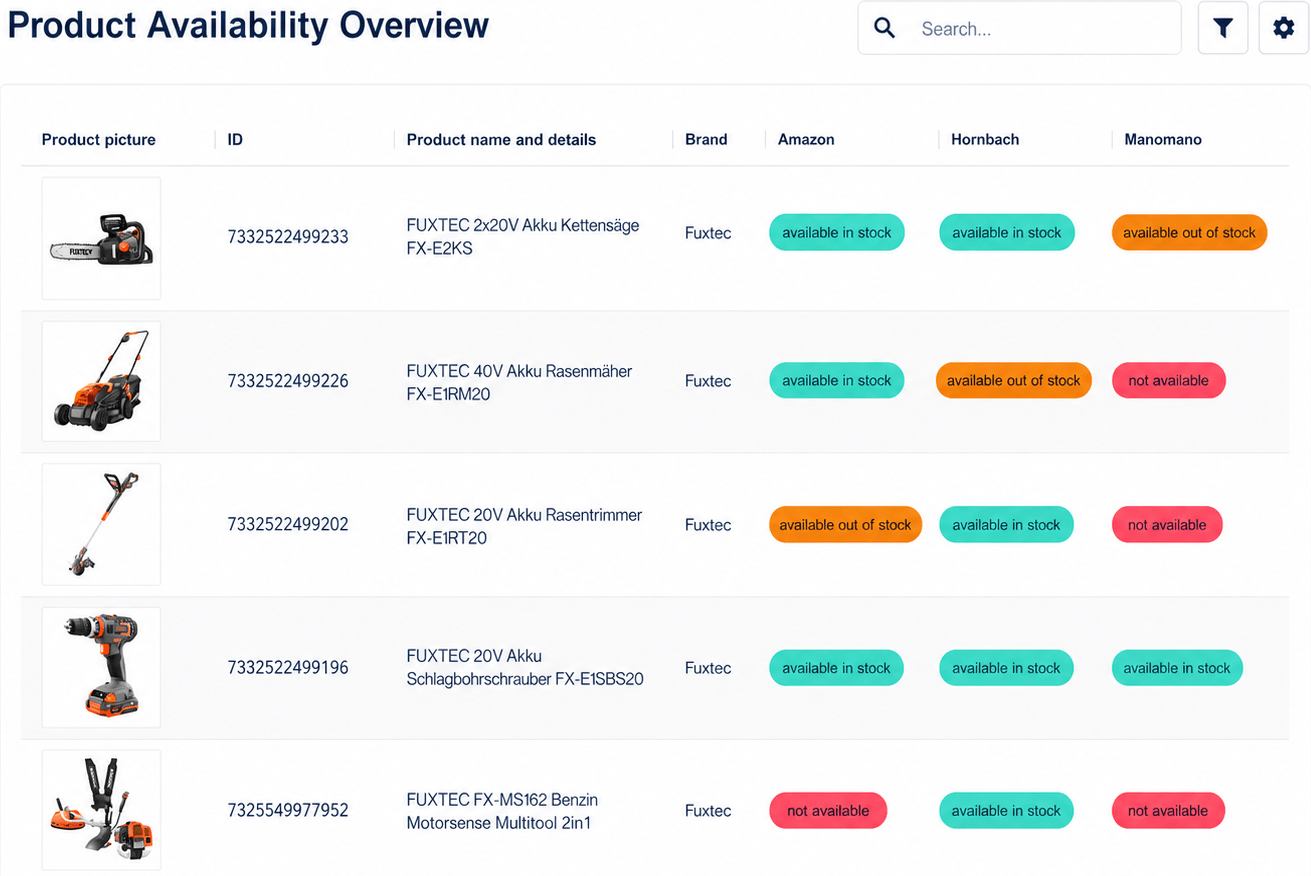Click the Amazon column header

tap(806, 140)
